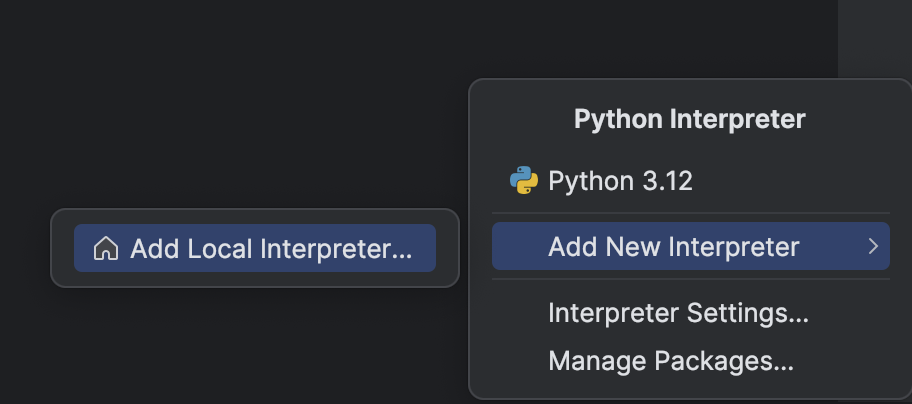Image resolution: width=912 pixels, height=404 pixels.
Task: Expand the Add New Interpreter chevron arrow
Action: tap(873, 246)
